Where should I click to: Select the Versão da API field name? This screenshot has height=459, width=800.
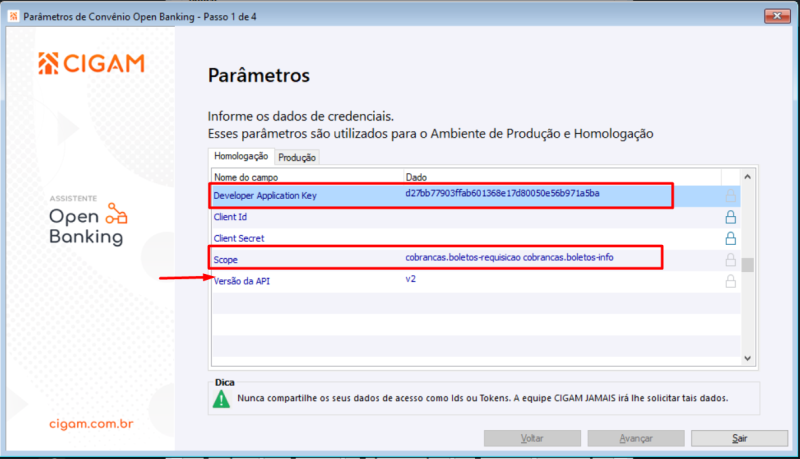tap(241, 281)
